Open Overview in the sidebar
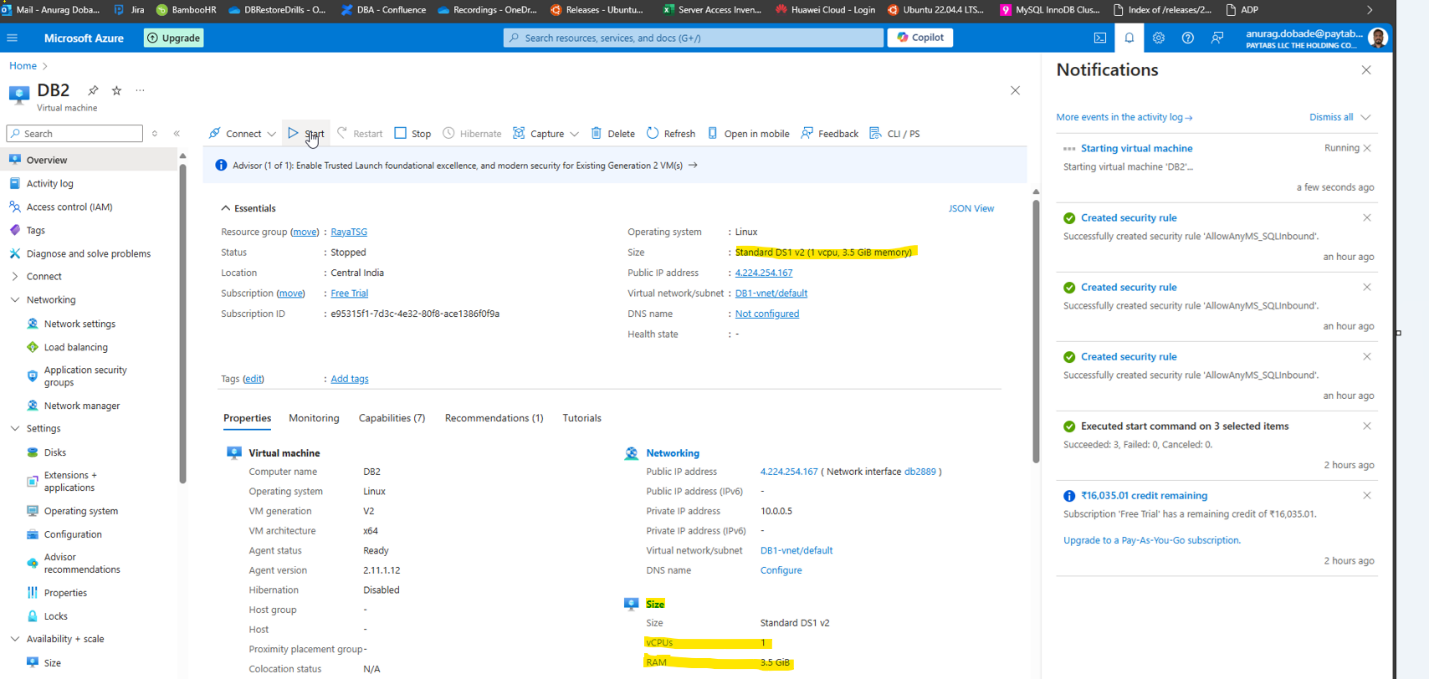 (47, 160)
